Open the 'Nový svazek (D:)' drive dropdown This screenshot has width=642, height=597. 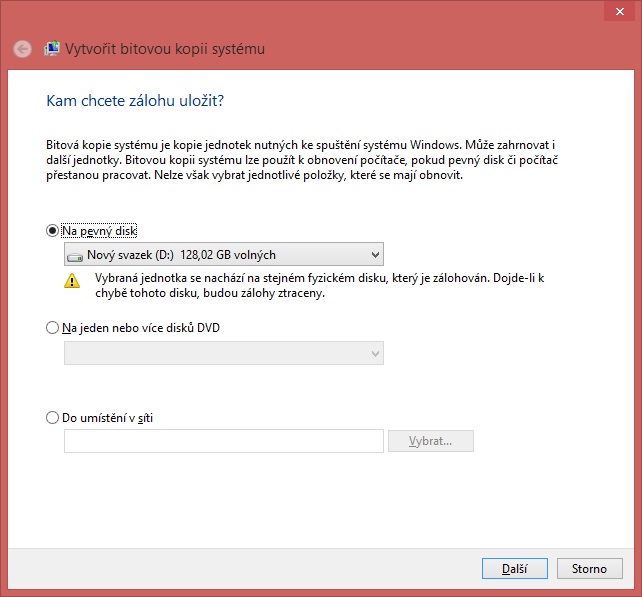pyautogui.click(x=223, y=255)
